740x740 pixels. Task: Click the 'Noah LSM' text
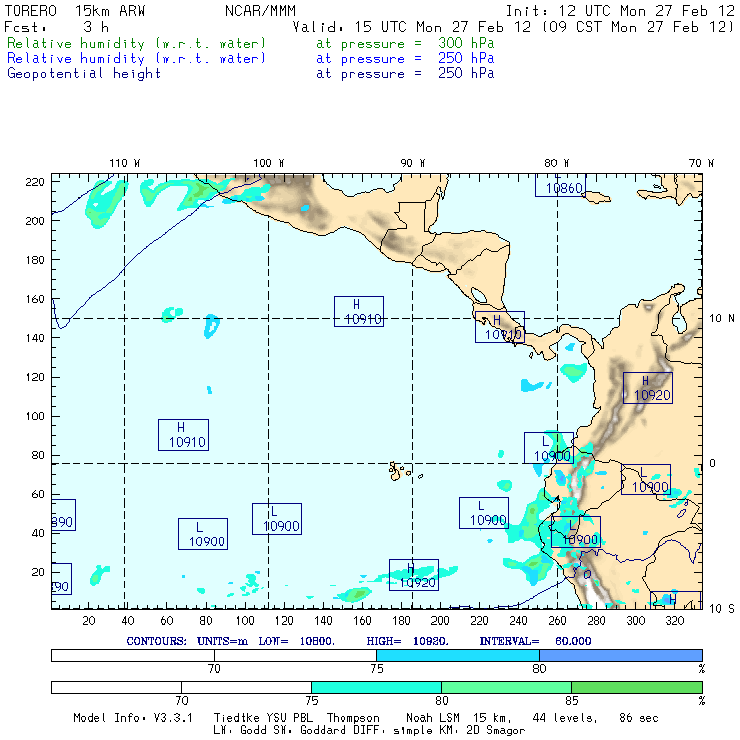(x=433, y=718)
